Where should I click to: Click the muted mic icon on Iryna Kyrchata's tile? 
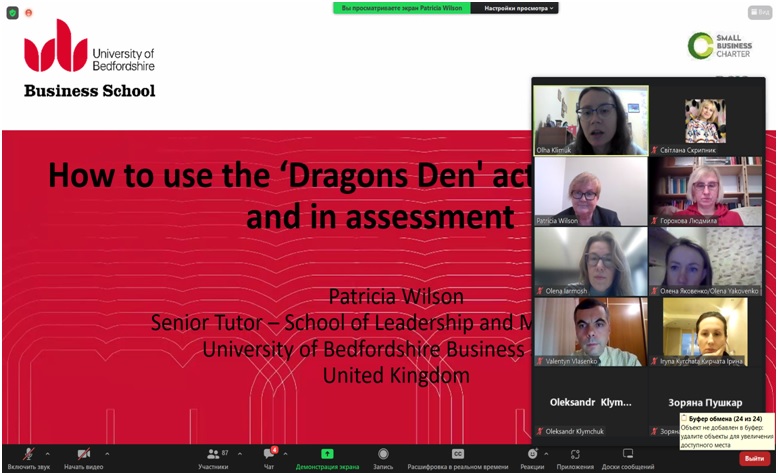click(655, 361)
